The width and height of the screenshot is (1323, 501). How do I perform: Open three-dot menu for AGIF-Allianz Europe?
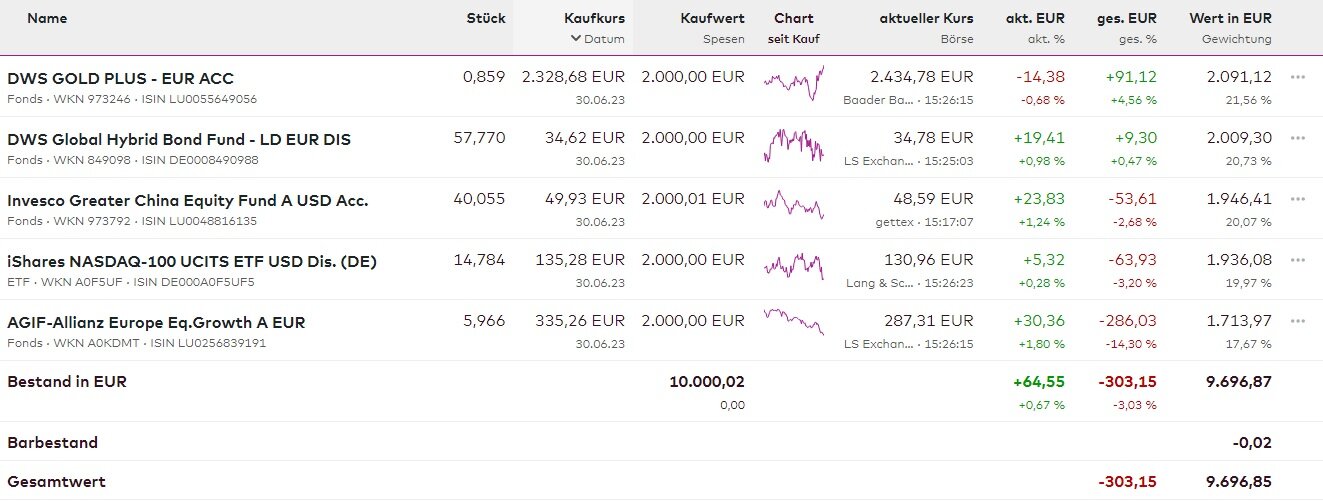[1298, 321]
